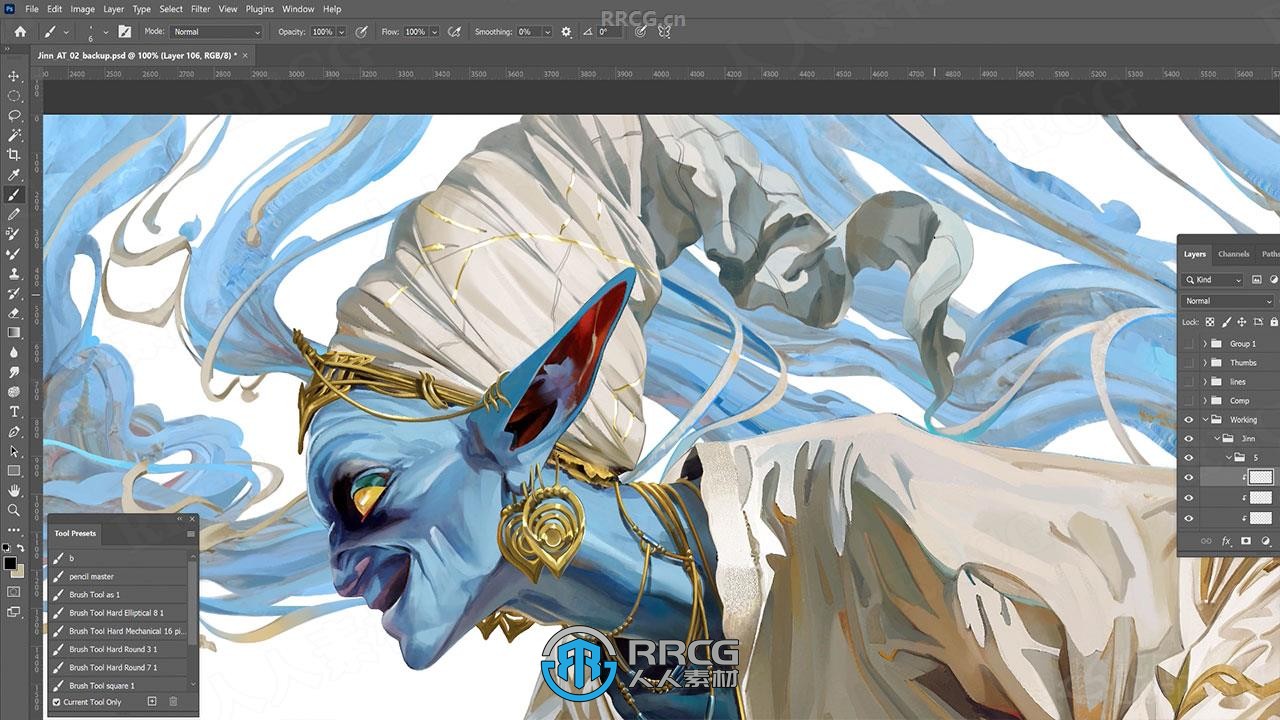
Task: Open the Plugins menu
Action: [x=260, y=9]
